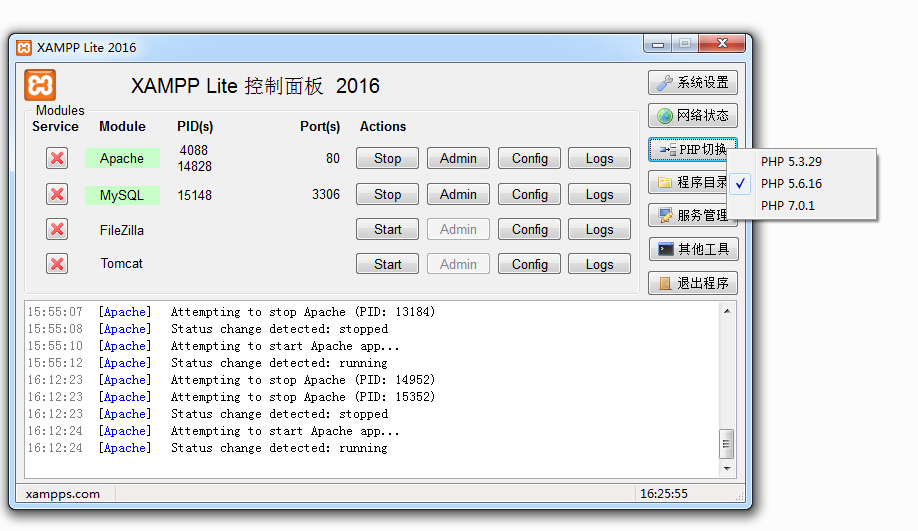Open other tools with the terminal icon
Viewport: 918px width, 531px height.
tap(693, 249)
